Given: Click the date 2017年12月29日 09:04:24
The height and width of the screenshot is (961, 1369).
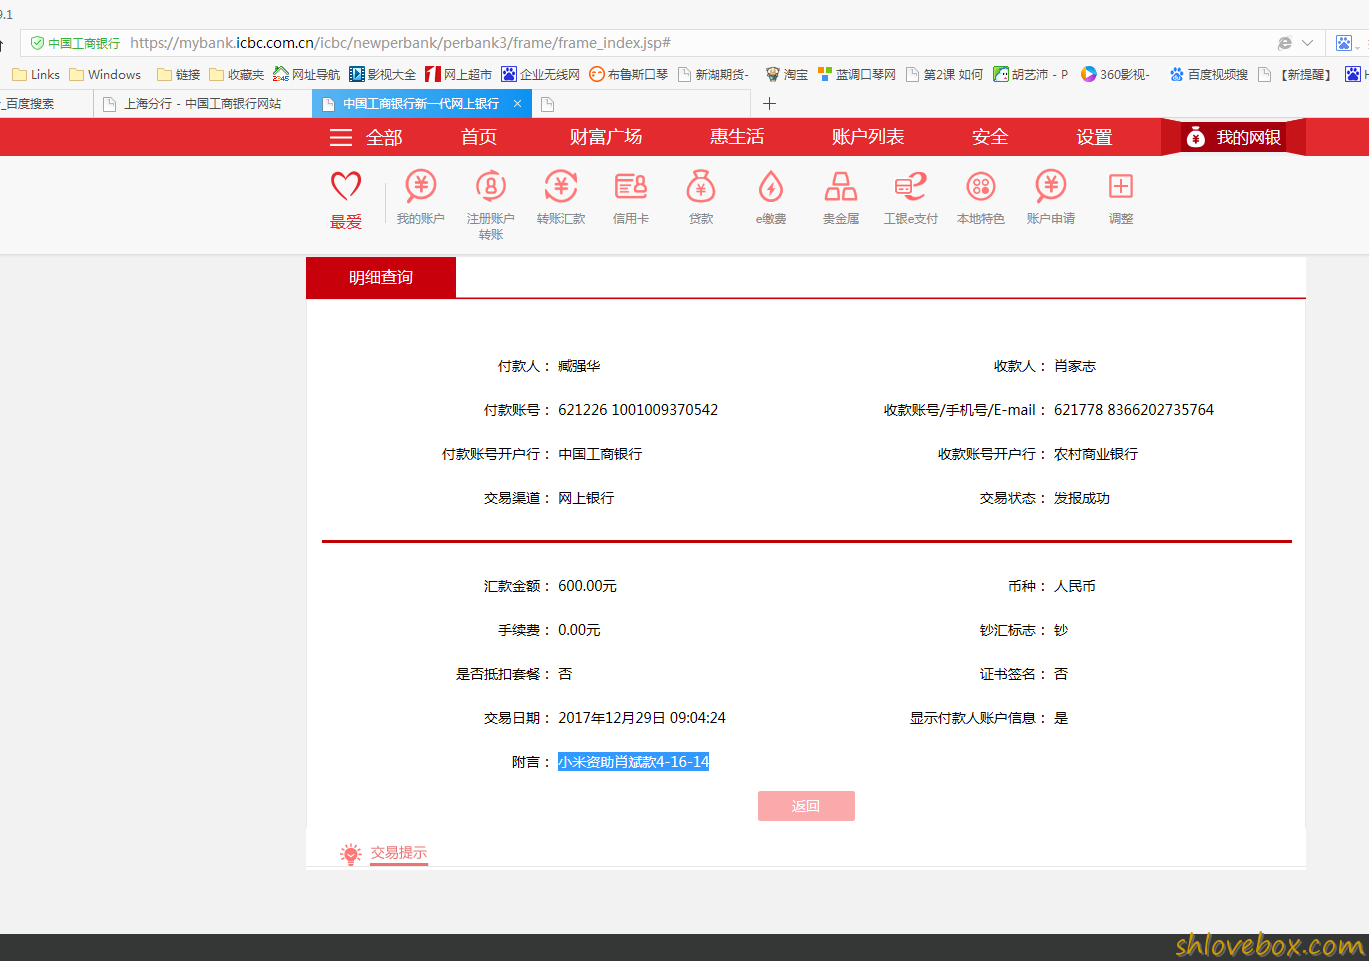Looking at the screenshot, I should 642,718.
